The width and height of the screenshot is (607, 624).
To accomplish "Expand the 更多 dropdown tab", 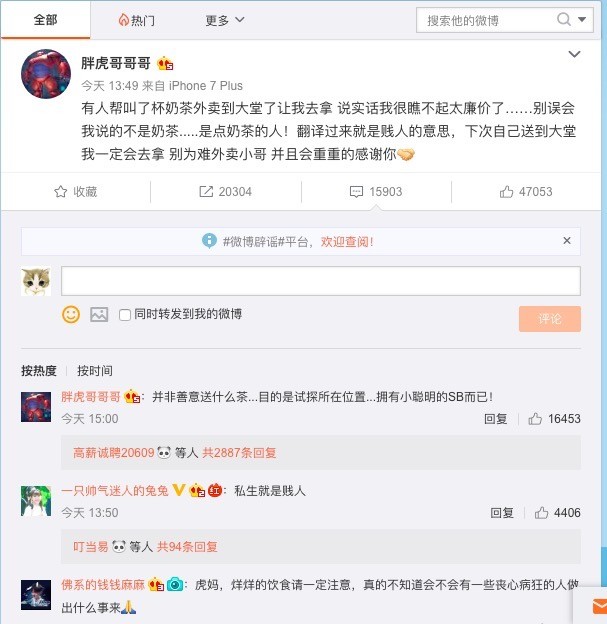I will 225,20.
